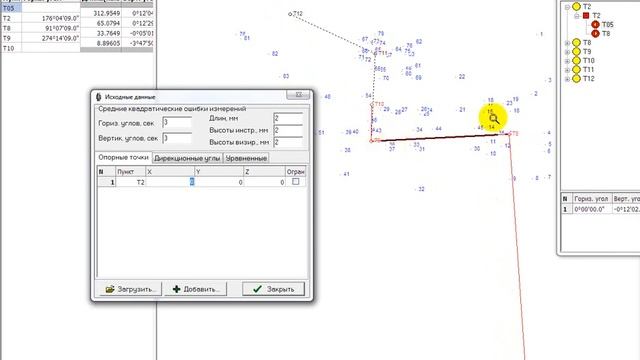Click the Гориз. углов, сек input field

point(177,122)
